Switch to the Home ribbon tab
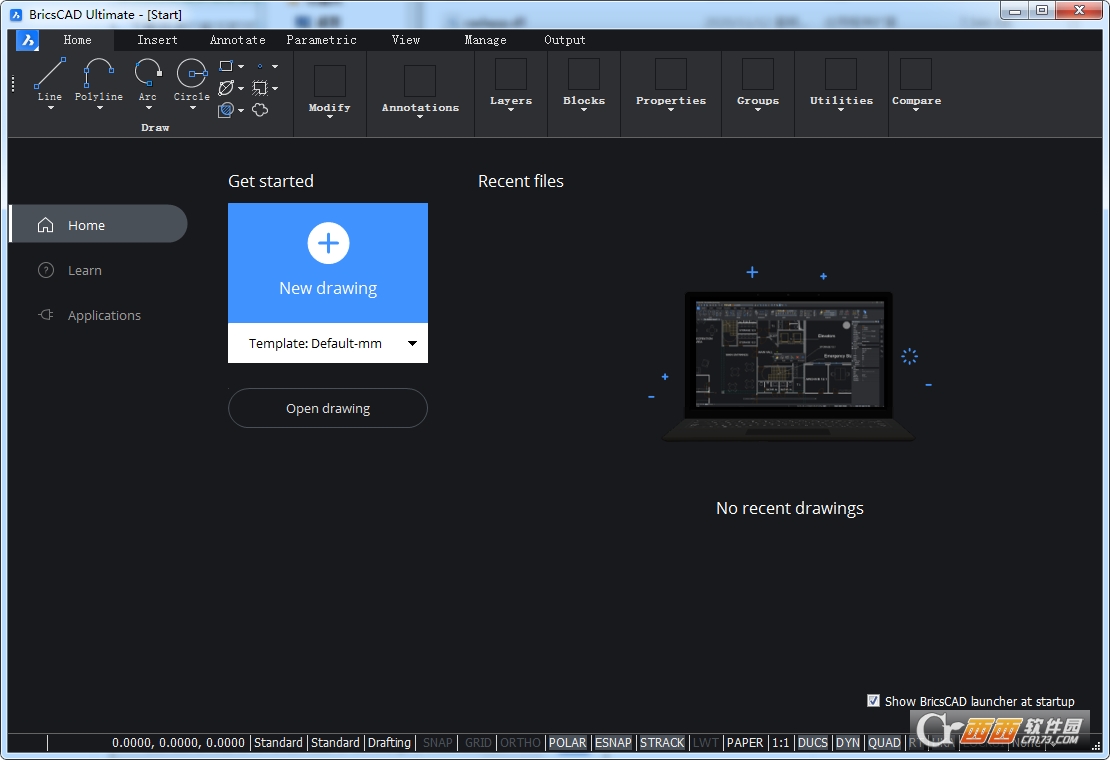The image size is (1110, 760). (x=77, y=40)
